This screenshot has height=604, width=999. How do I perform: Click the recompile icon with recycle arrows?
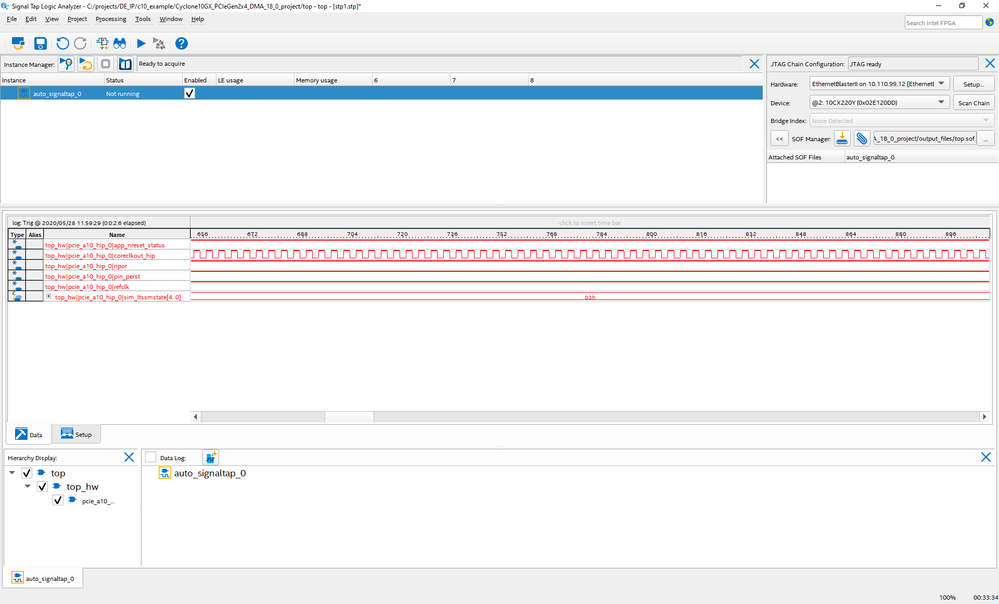pos(159,43)
